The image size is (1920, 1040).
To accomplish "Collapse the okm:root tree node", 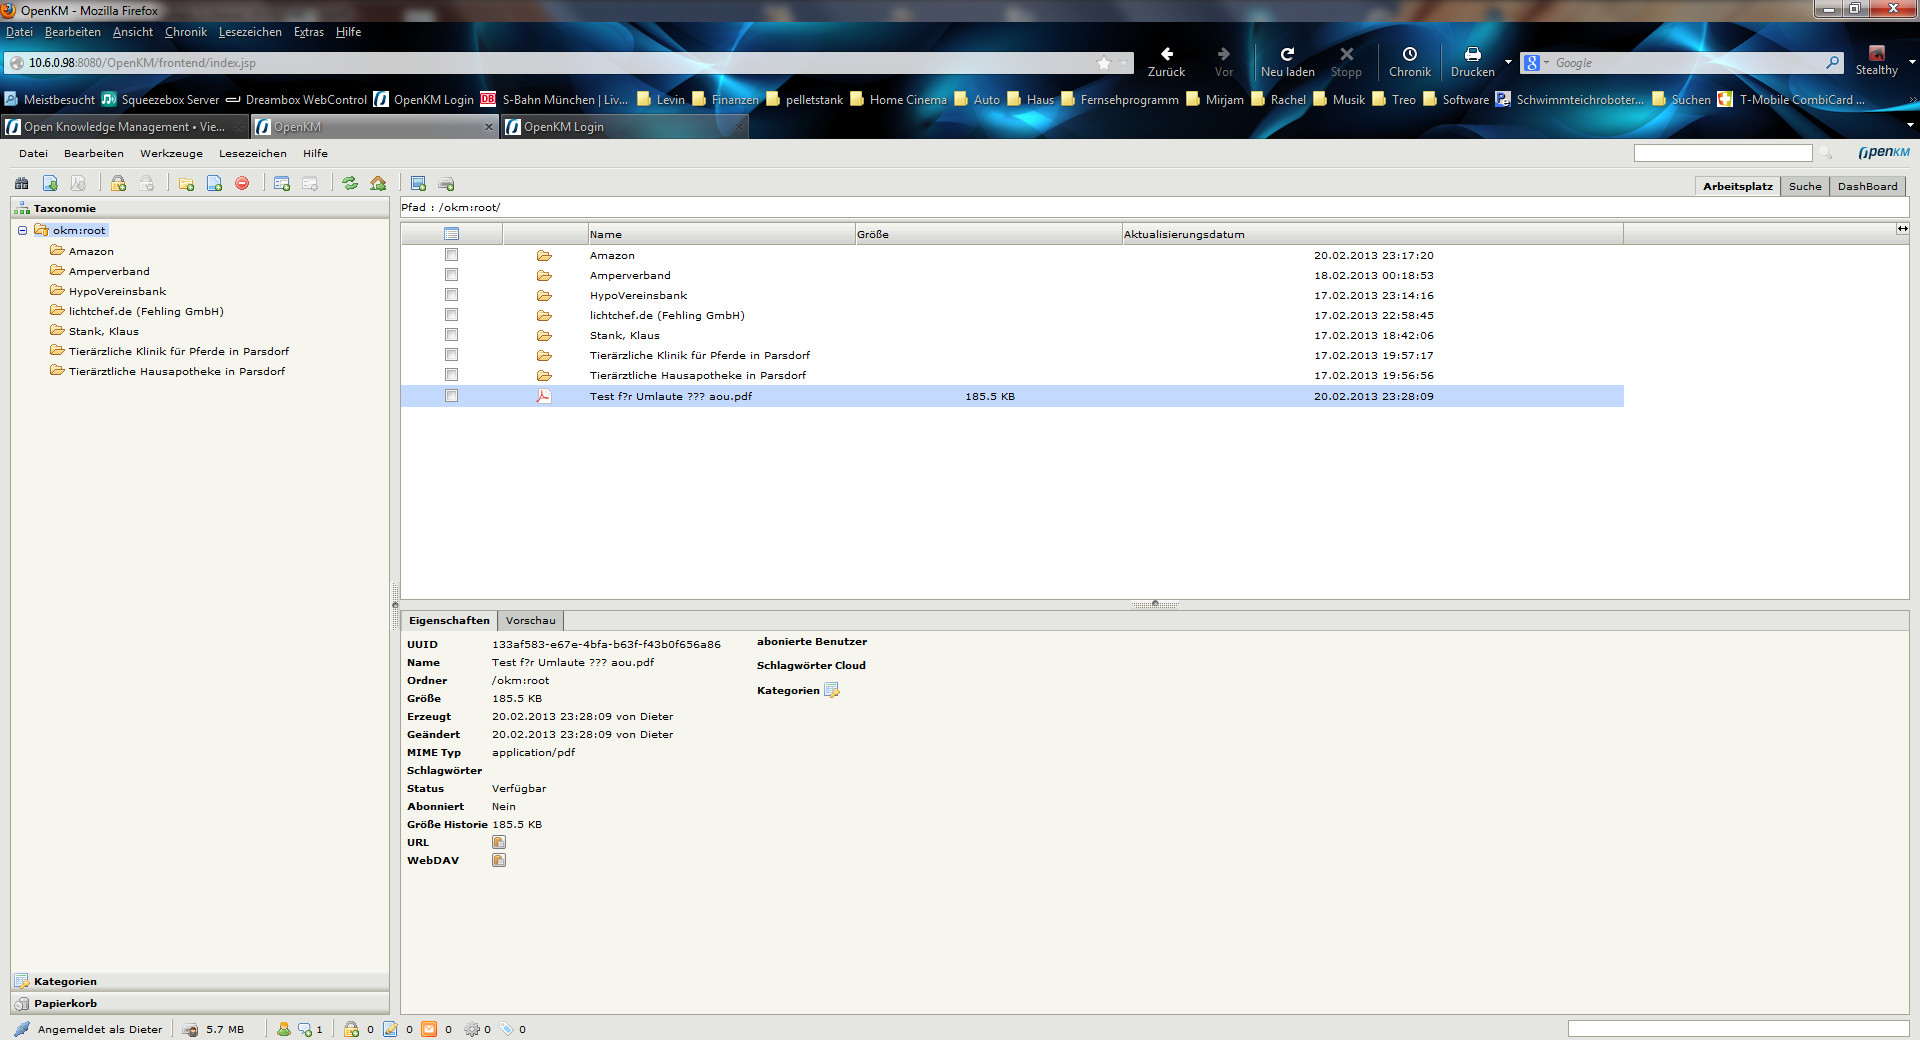I will pyautogui.click(x=22, y=230).
